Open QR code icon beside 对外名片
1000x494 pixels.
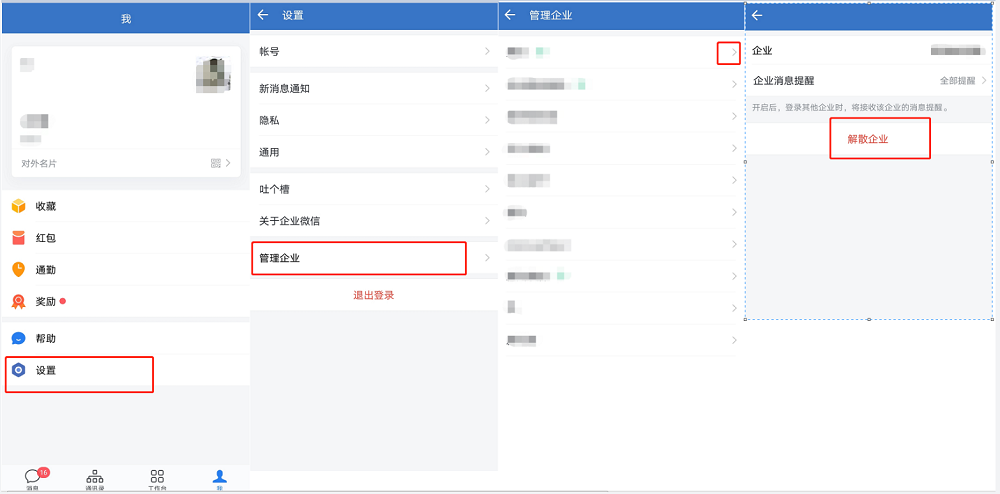(216, 163)
